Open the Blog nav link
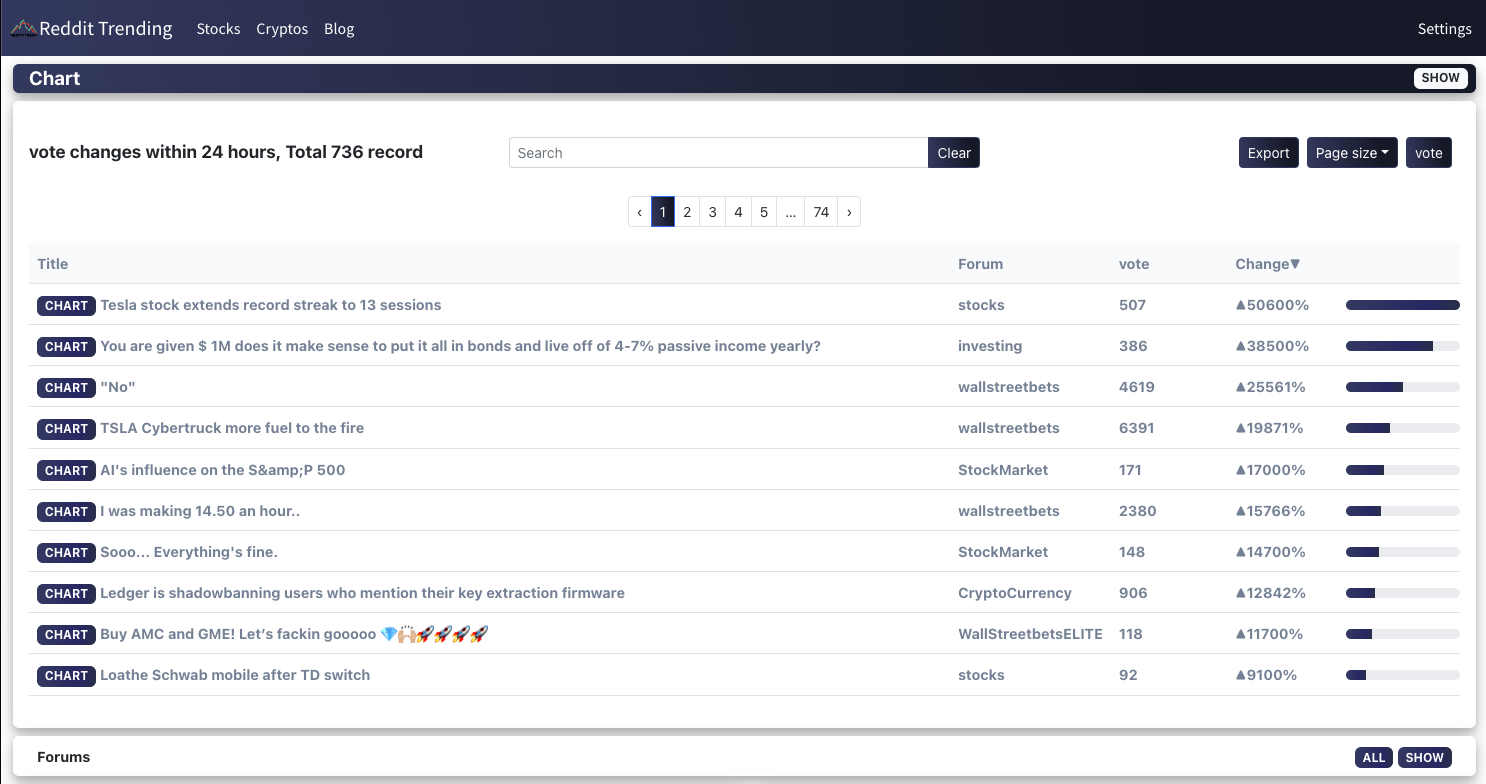 pos(339,29)
